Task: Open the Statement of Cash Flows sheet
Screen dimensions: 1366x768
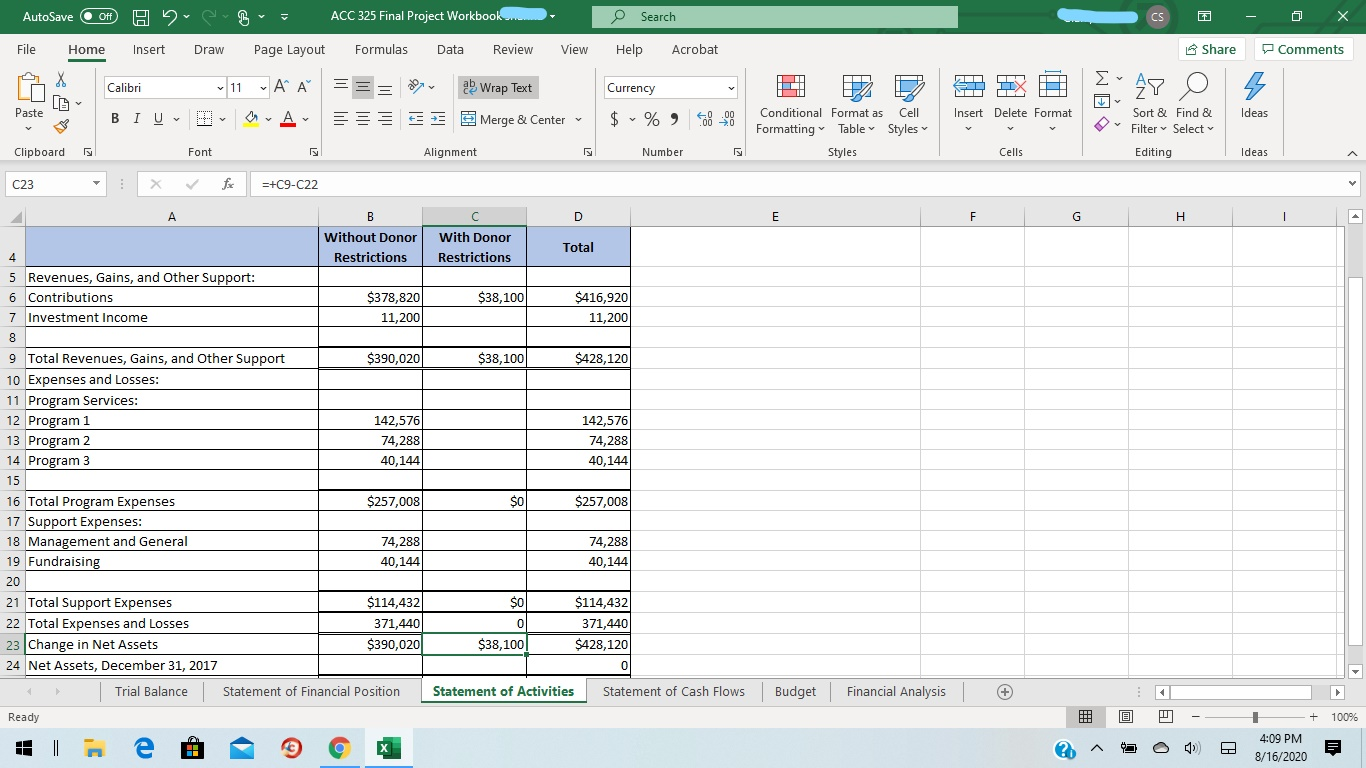Action: [x=673, y=691]
